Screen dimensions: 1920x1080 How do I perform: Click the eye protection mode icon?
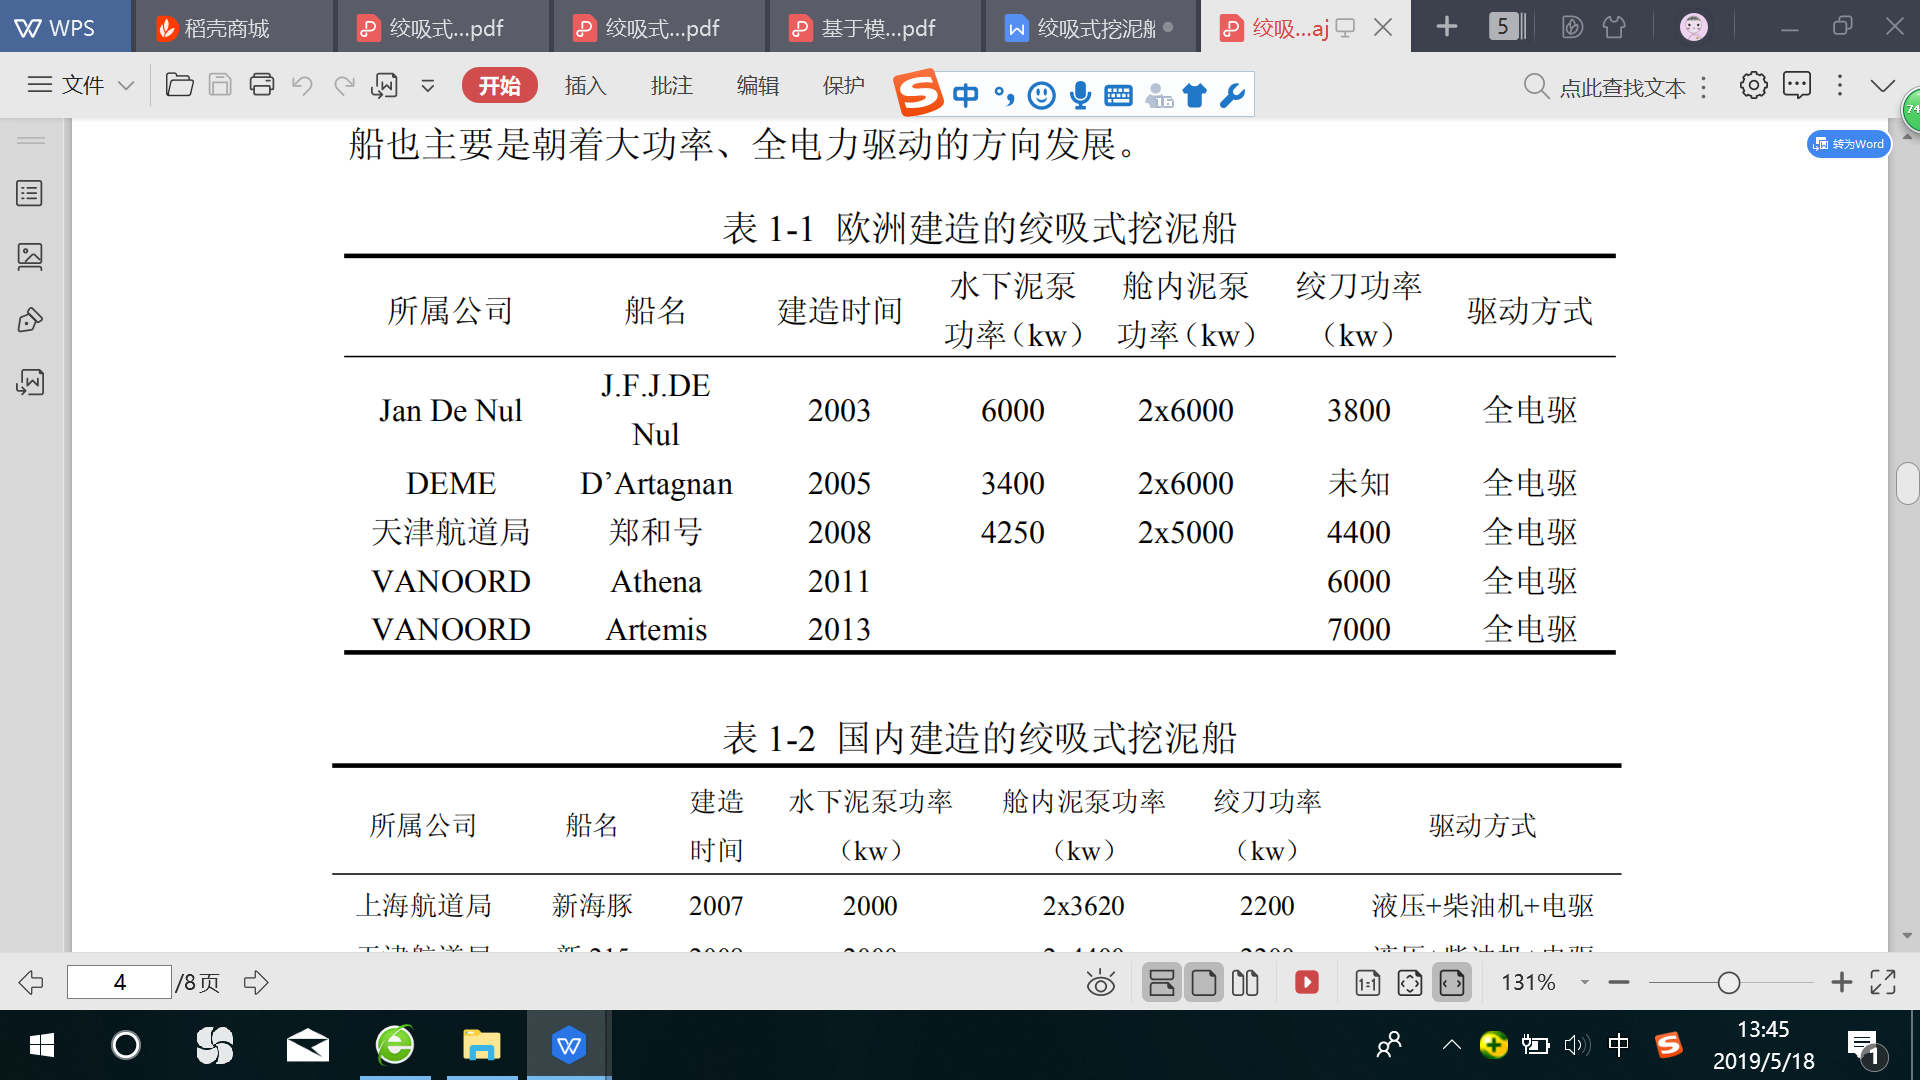[1100, 983]
